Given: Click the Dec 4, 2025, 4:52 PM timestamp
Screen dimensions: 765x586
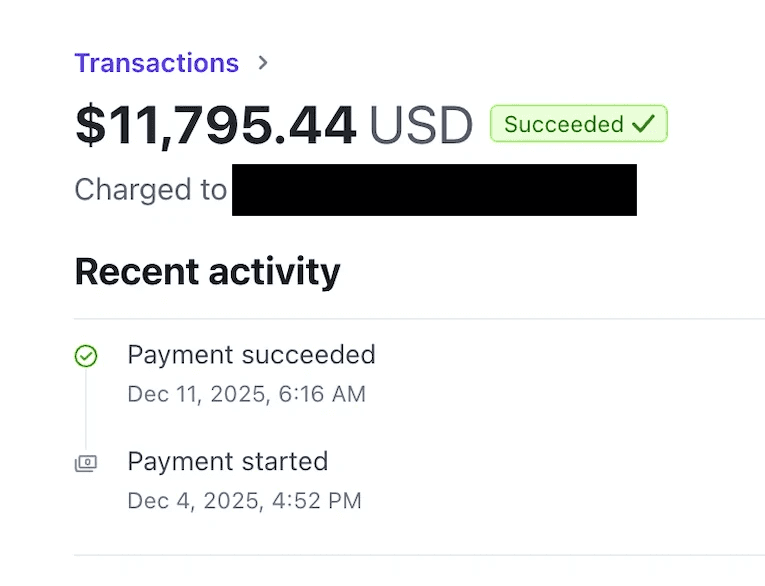Looking at the screenshot, I should 244,500.
